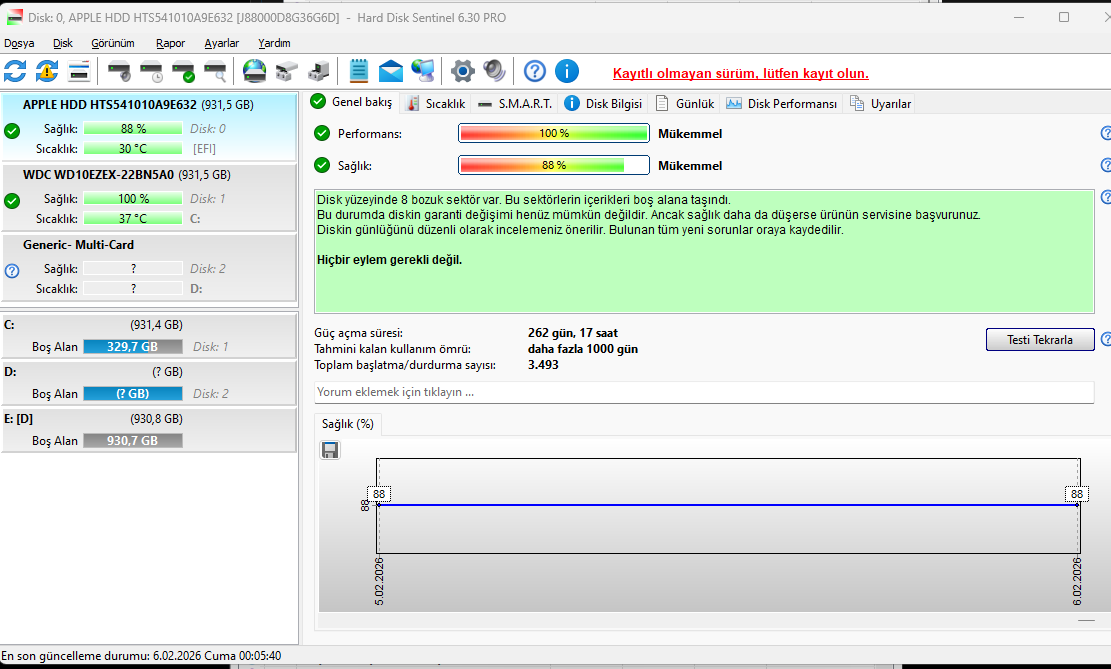
Task: Click the floppy save icon above health graph
Action: pos(329,450)
